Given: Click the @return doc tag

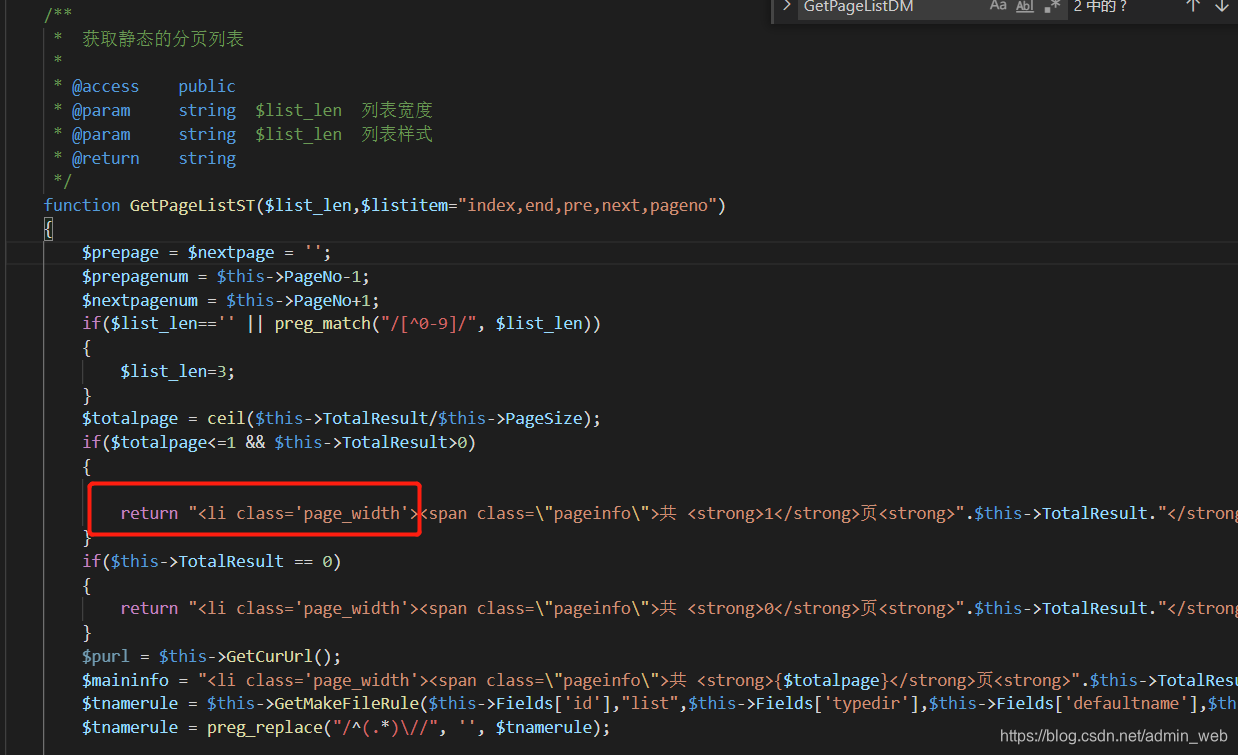Looking at the screenshot, I should 105,158.
